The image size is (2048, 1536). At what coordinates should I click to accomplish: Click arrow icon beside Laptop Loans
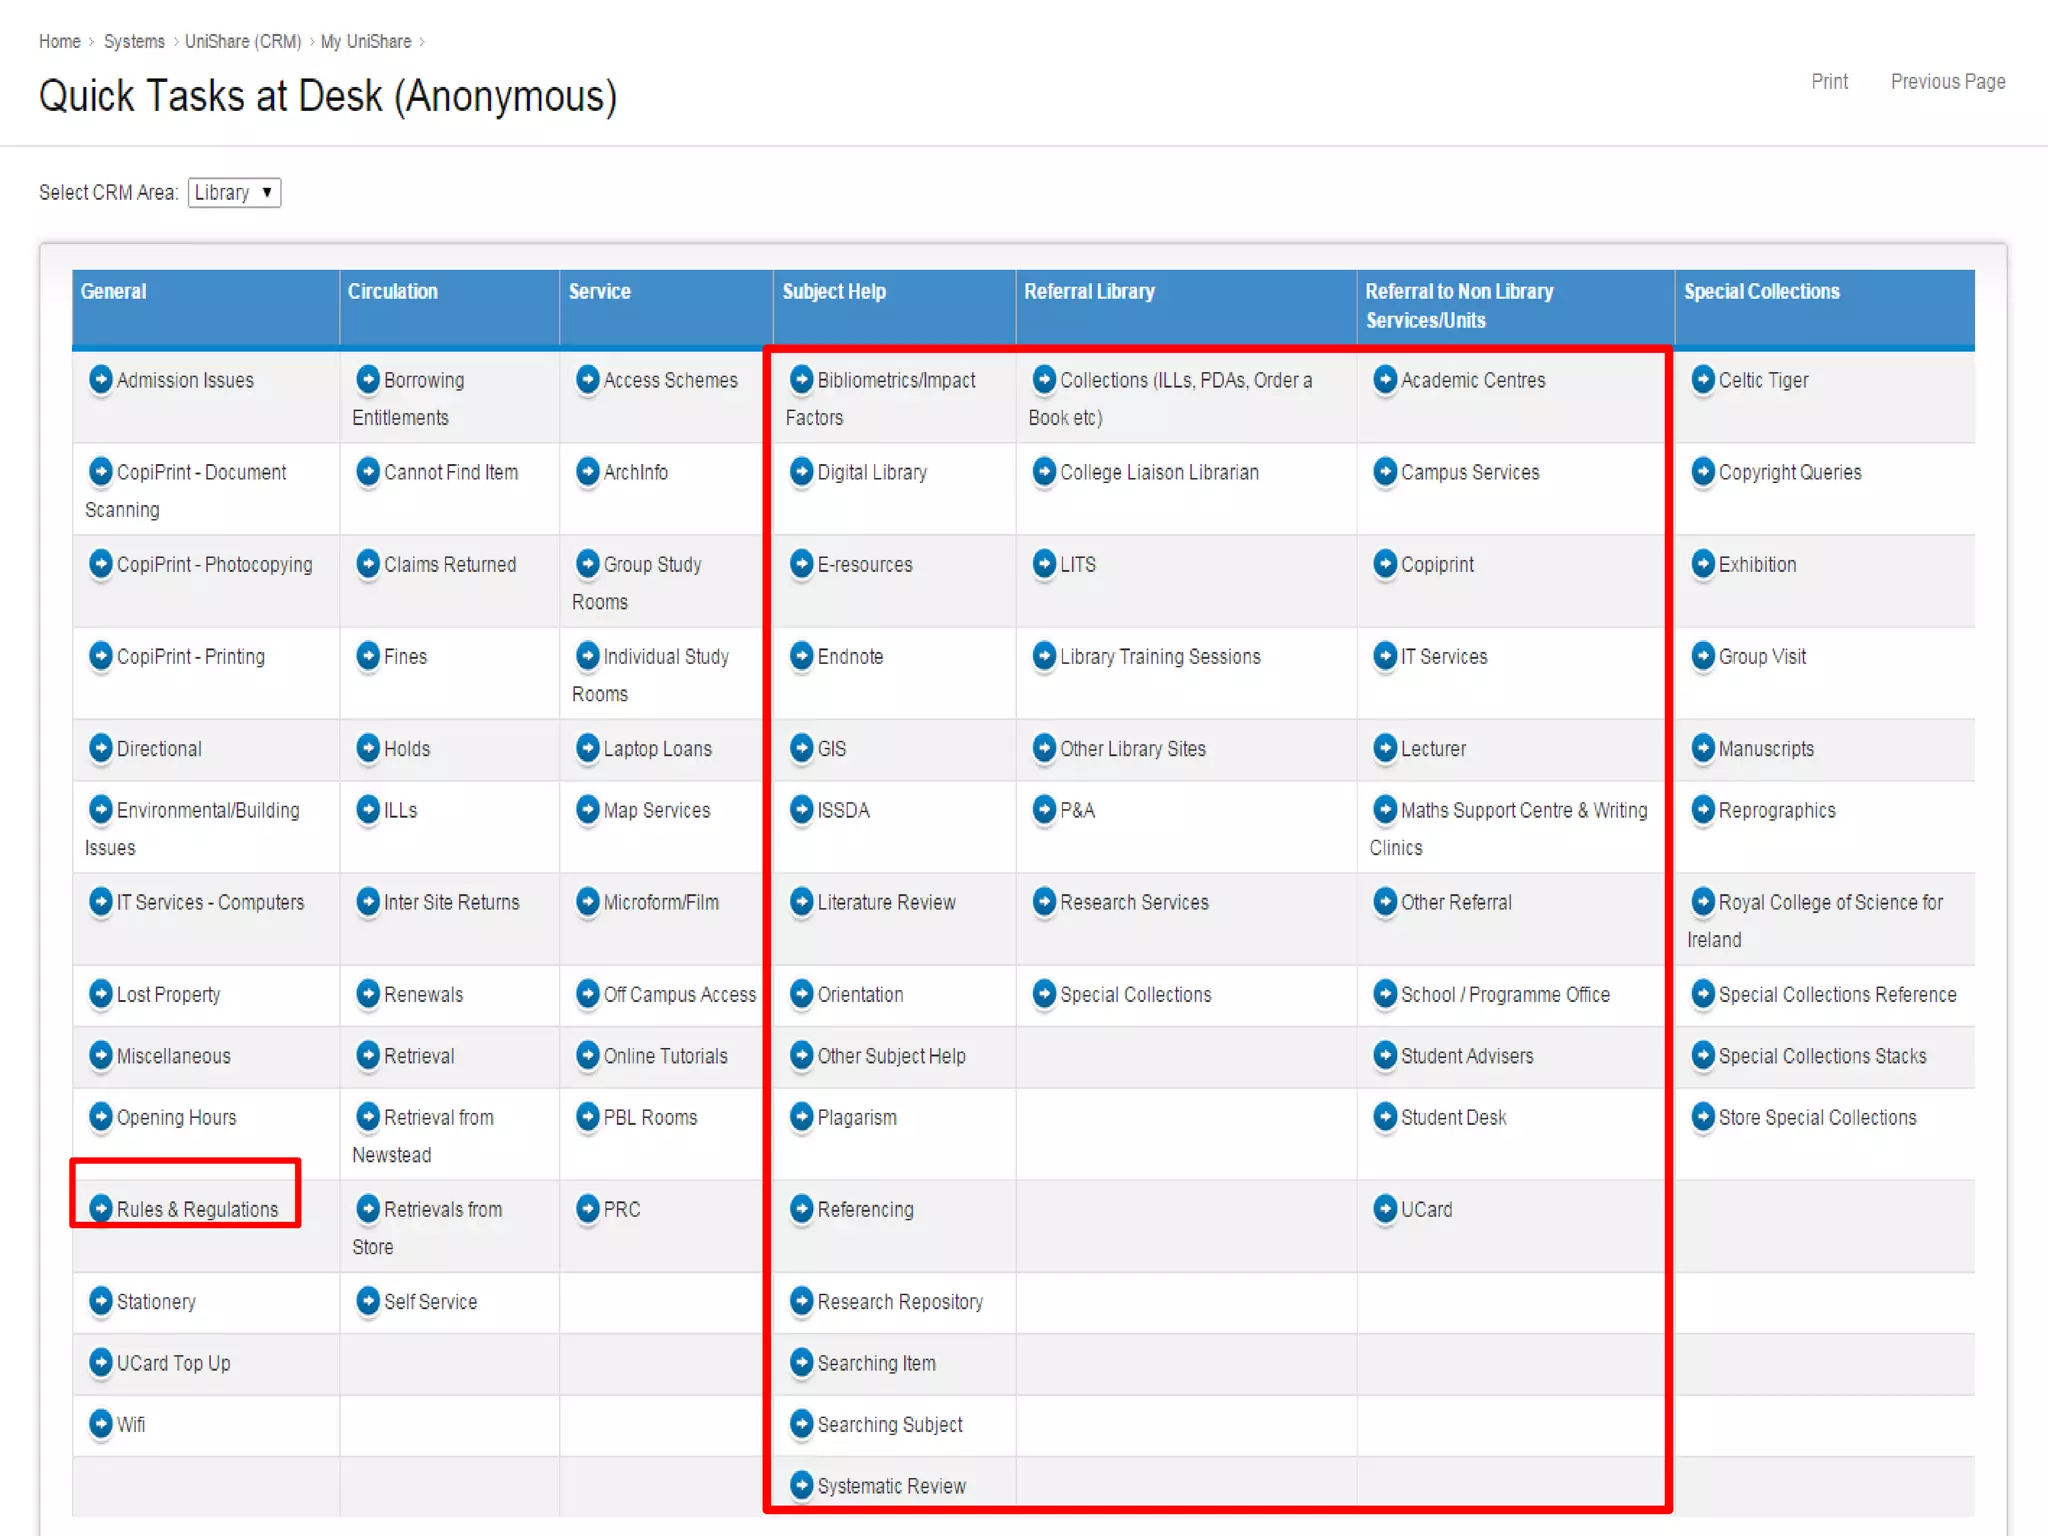(587, 748)
